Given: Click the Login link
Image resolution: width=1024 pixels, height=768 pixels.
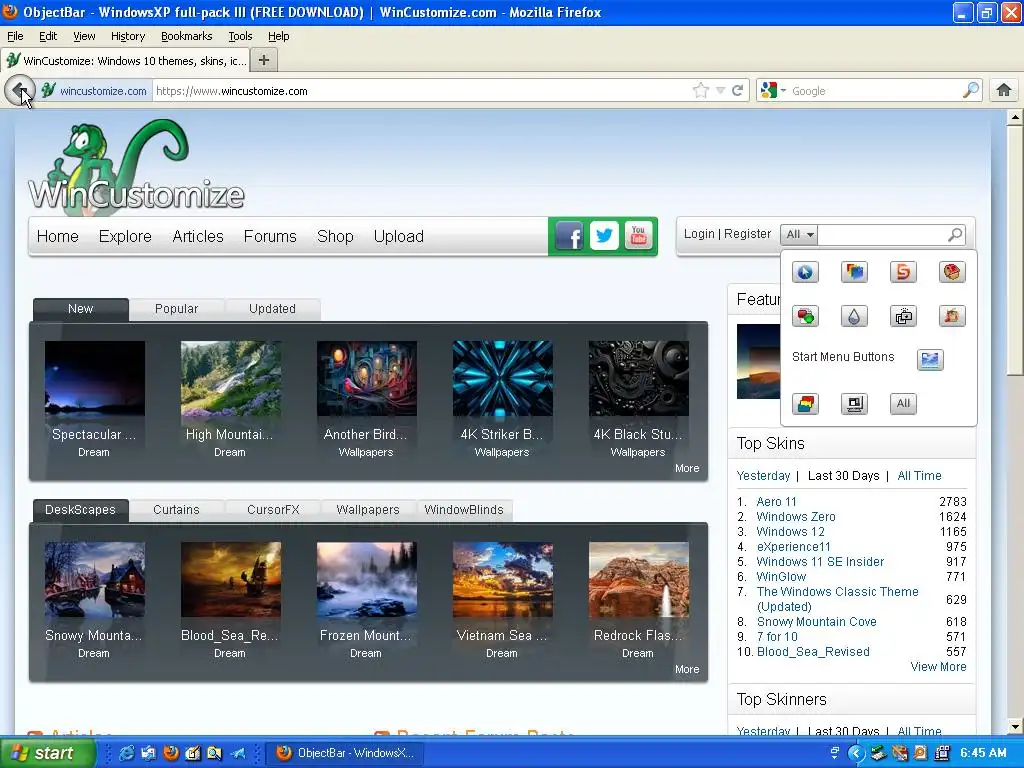Looking at the screenshot, I should pos(699,234).
